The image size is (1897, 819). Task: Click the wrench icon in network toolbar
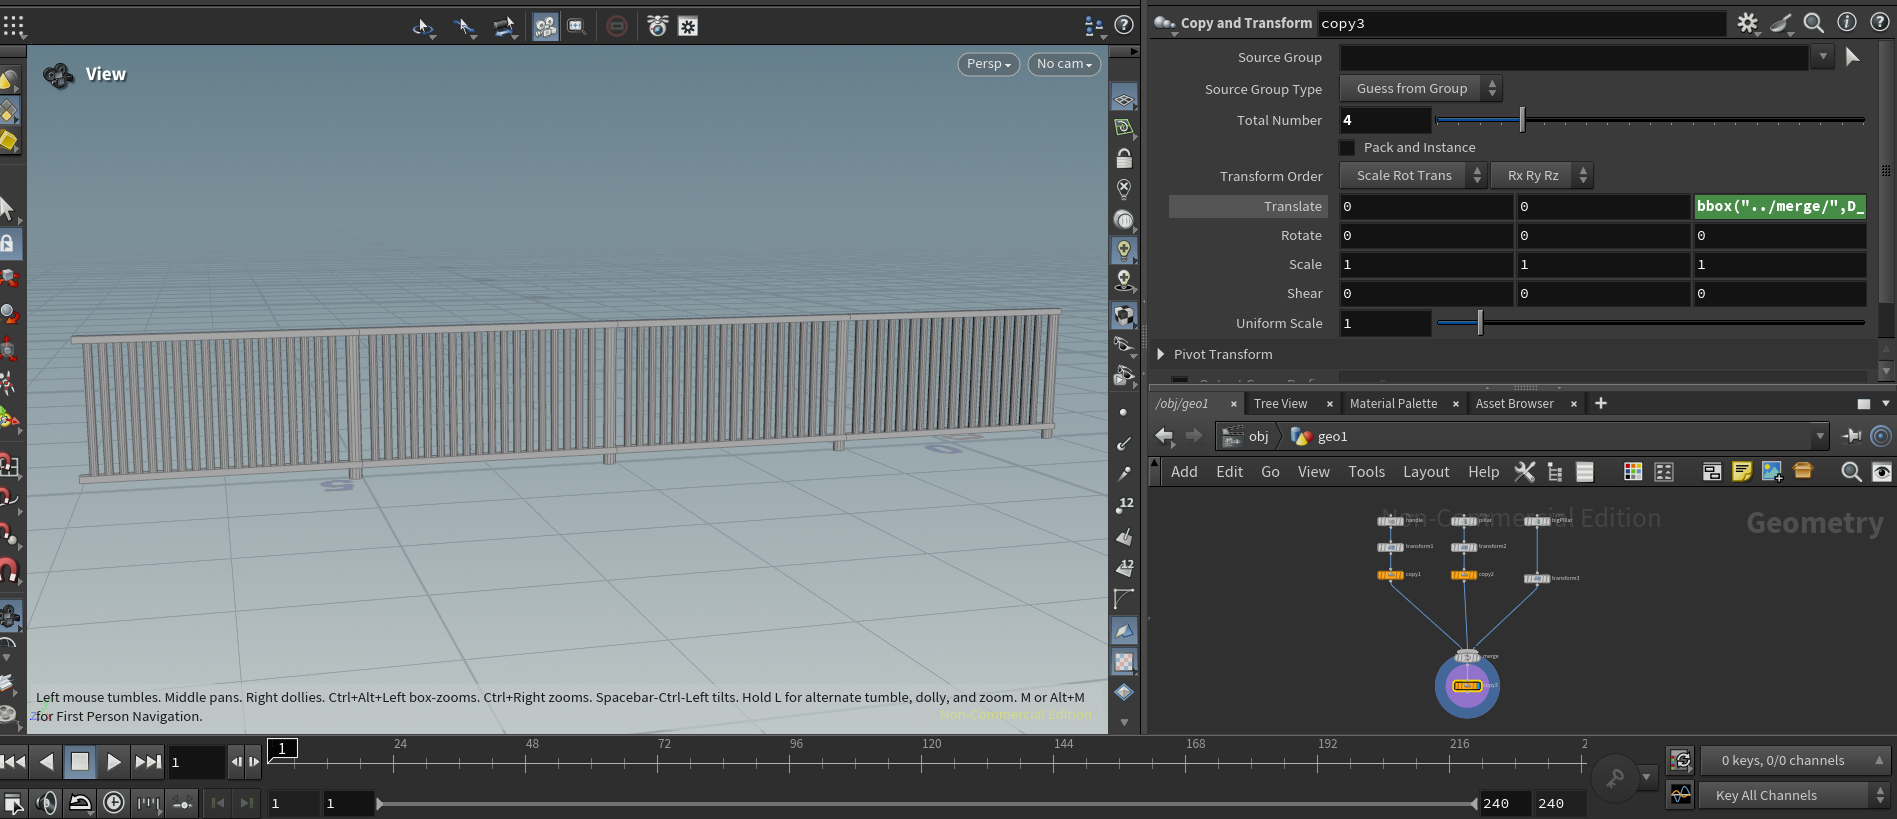[1524, 472]
